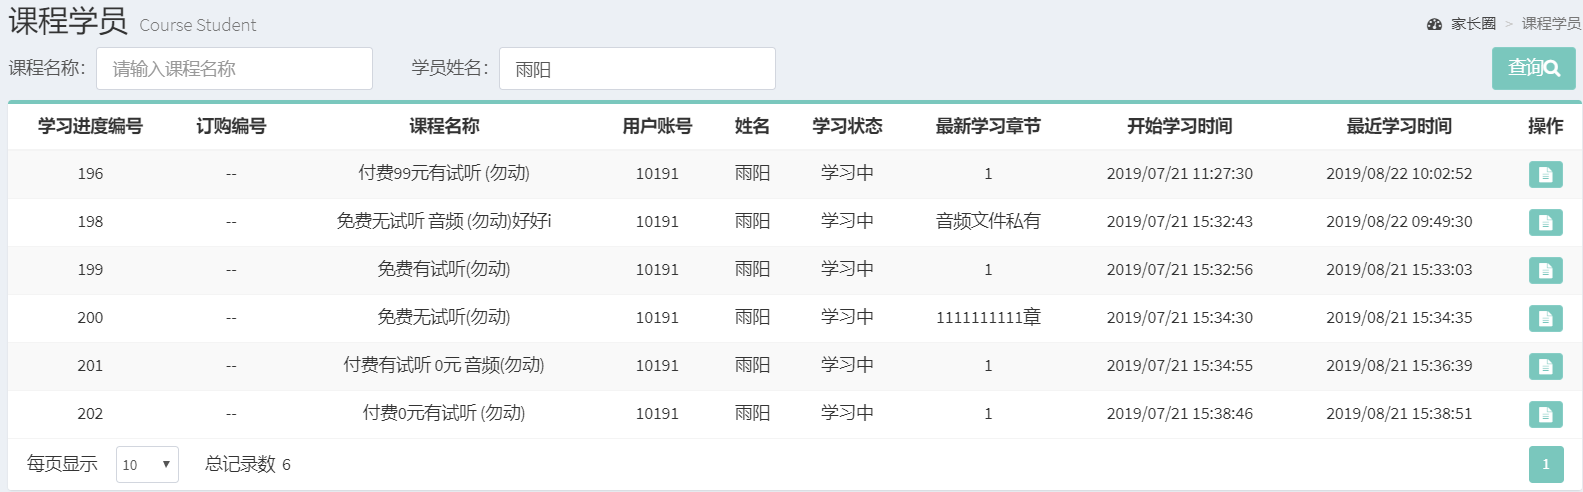Screen dimensions: 1583x492
Task: Click the 学员姓名 field containing 雨阳
Action: tap(637, 69)
